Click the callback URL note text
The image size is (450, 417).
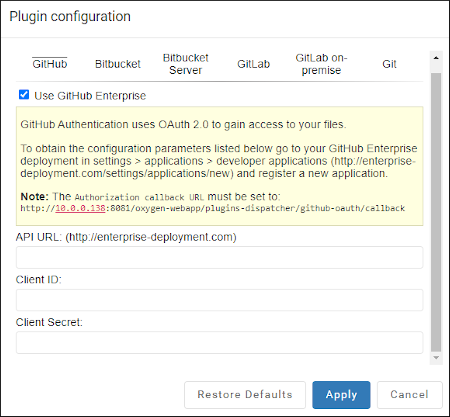213,202
